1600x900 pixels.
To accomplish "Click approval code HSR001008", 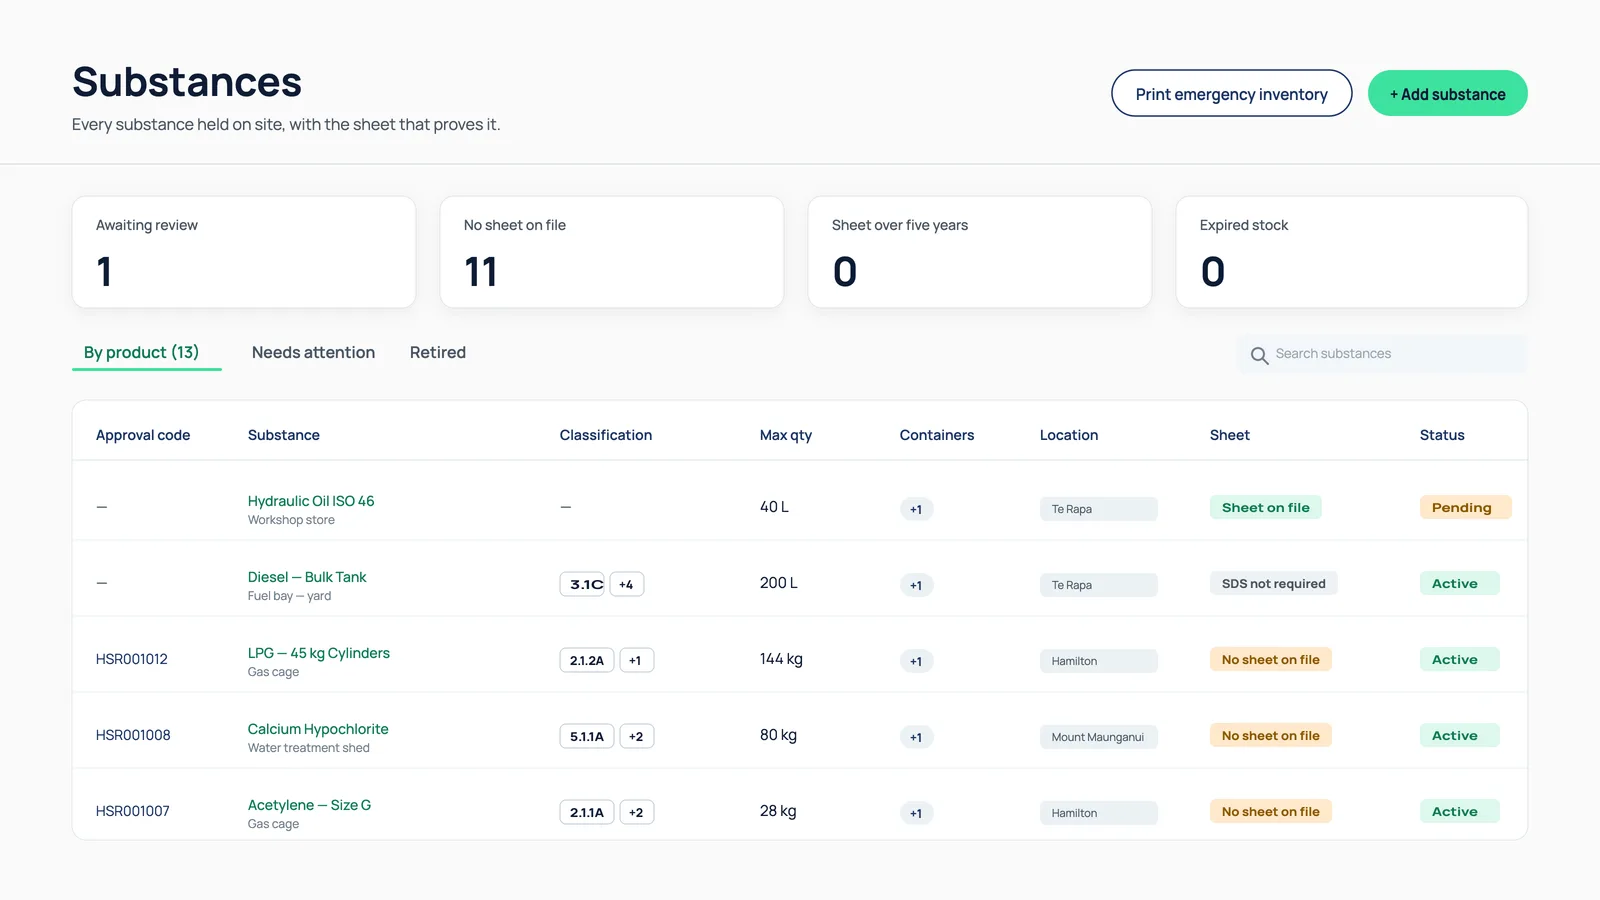I will (133, 735).
